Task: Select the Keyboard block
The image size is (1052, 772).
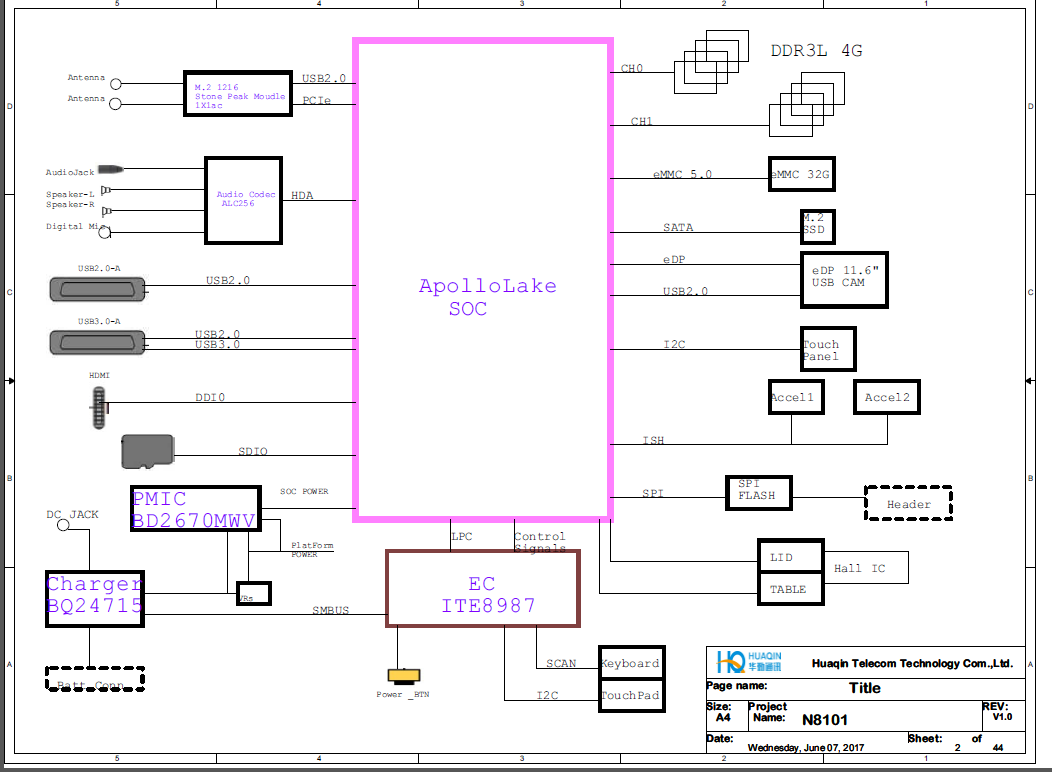Action: (x=632, y=663)
